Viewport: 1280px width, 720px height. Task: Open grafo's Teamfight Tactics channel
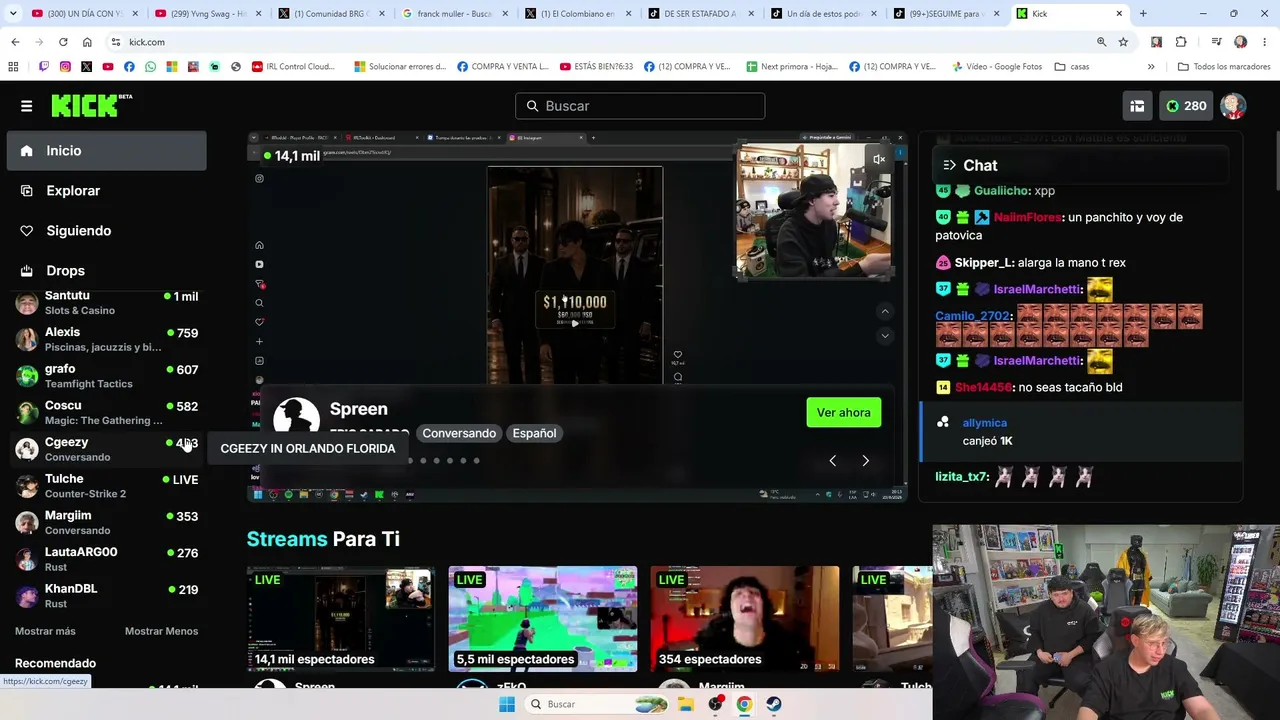(107, 376)
